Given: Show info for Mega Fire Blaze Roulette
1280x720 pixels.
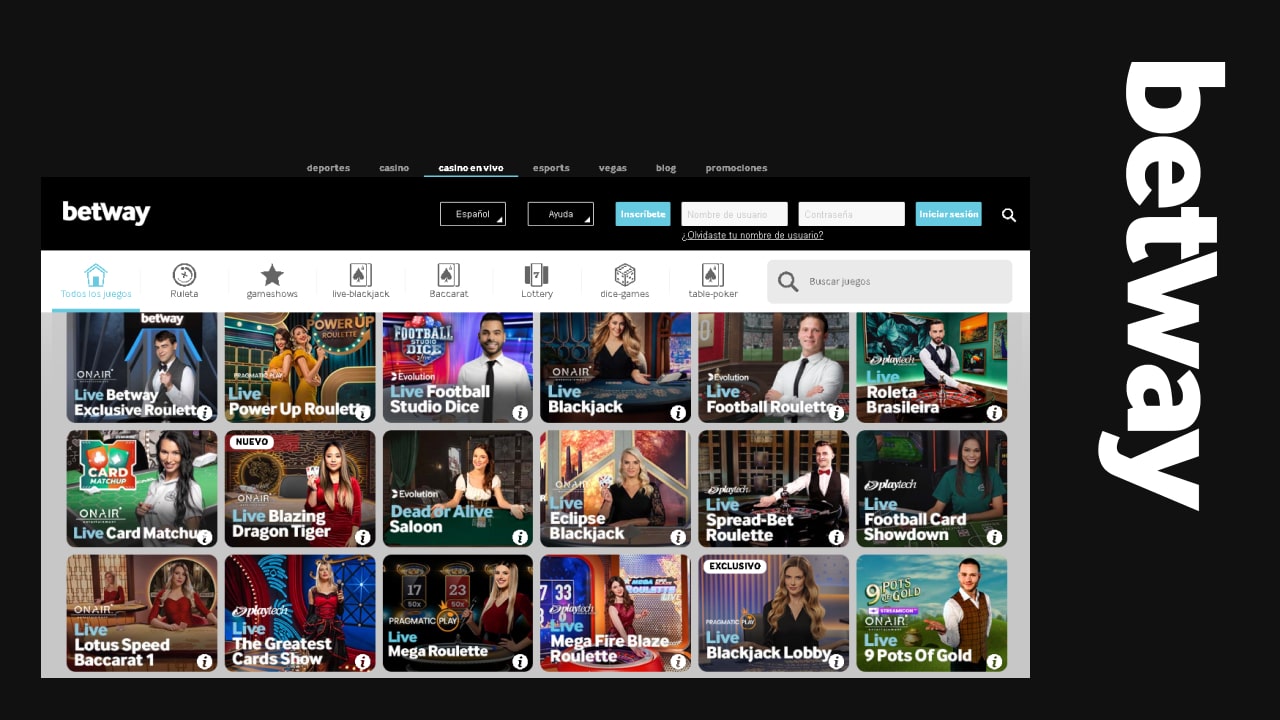Looking at the screenshot, I should coord(678,661).
